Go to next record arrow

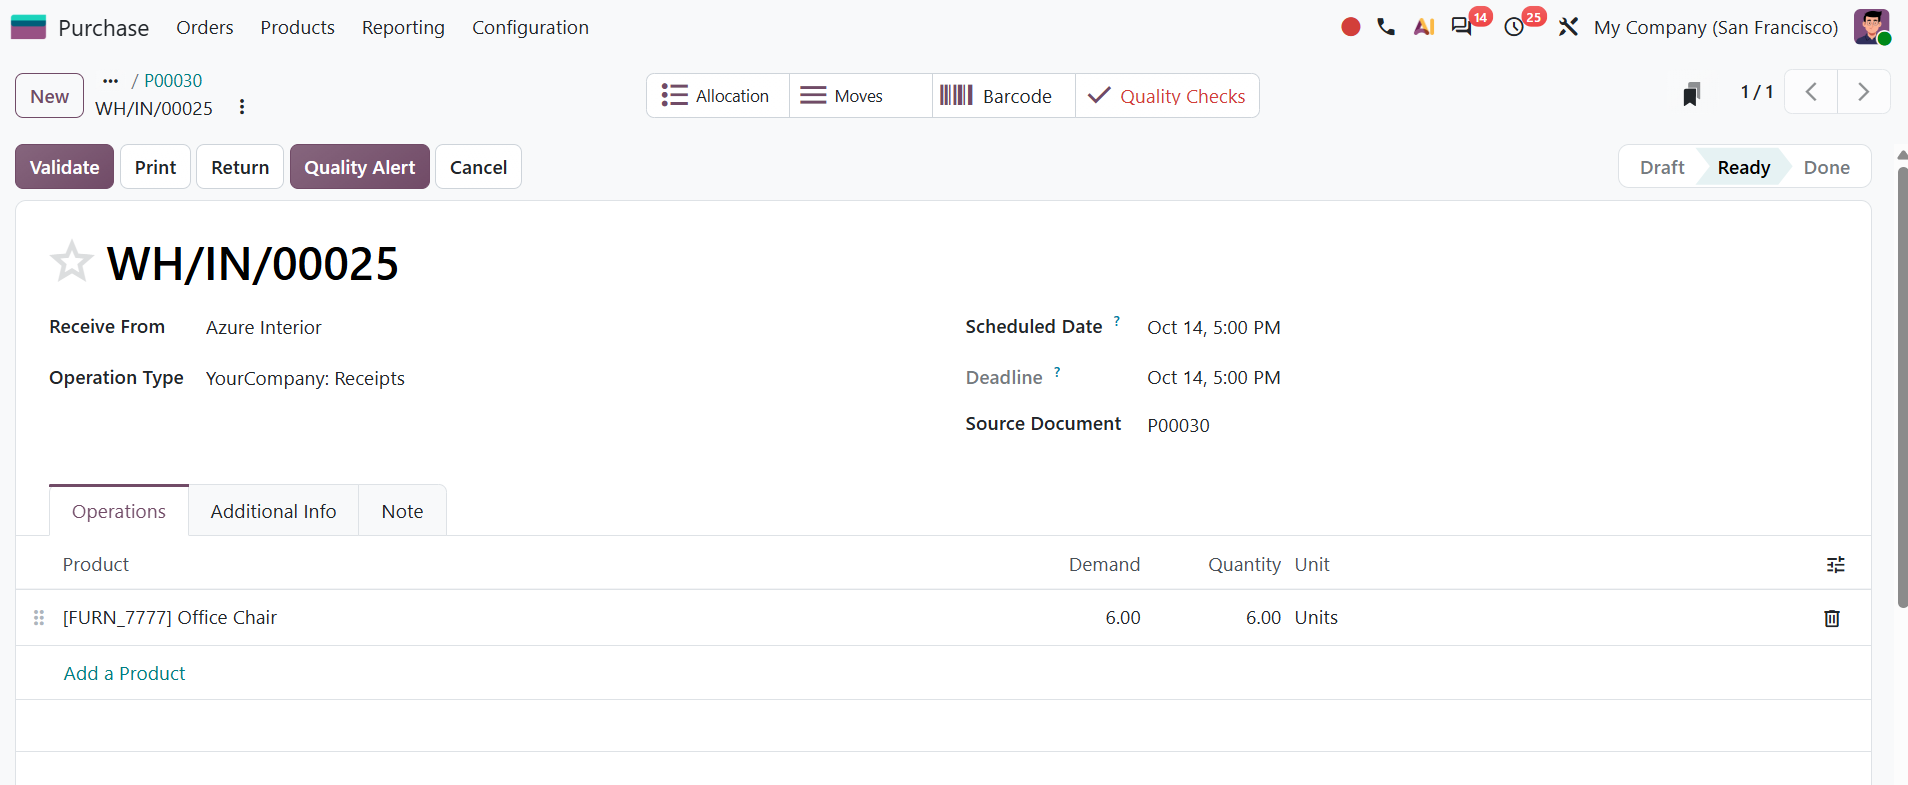(1864, 92)
